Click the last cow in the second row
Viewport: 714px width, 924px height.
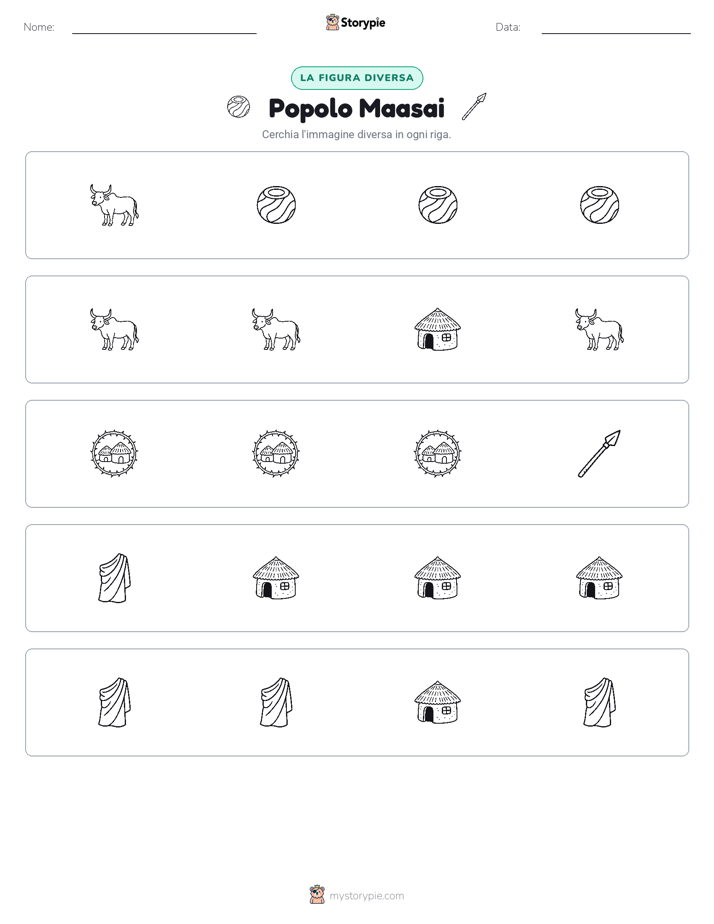point(599,329)
